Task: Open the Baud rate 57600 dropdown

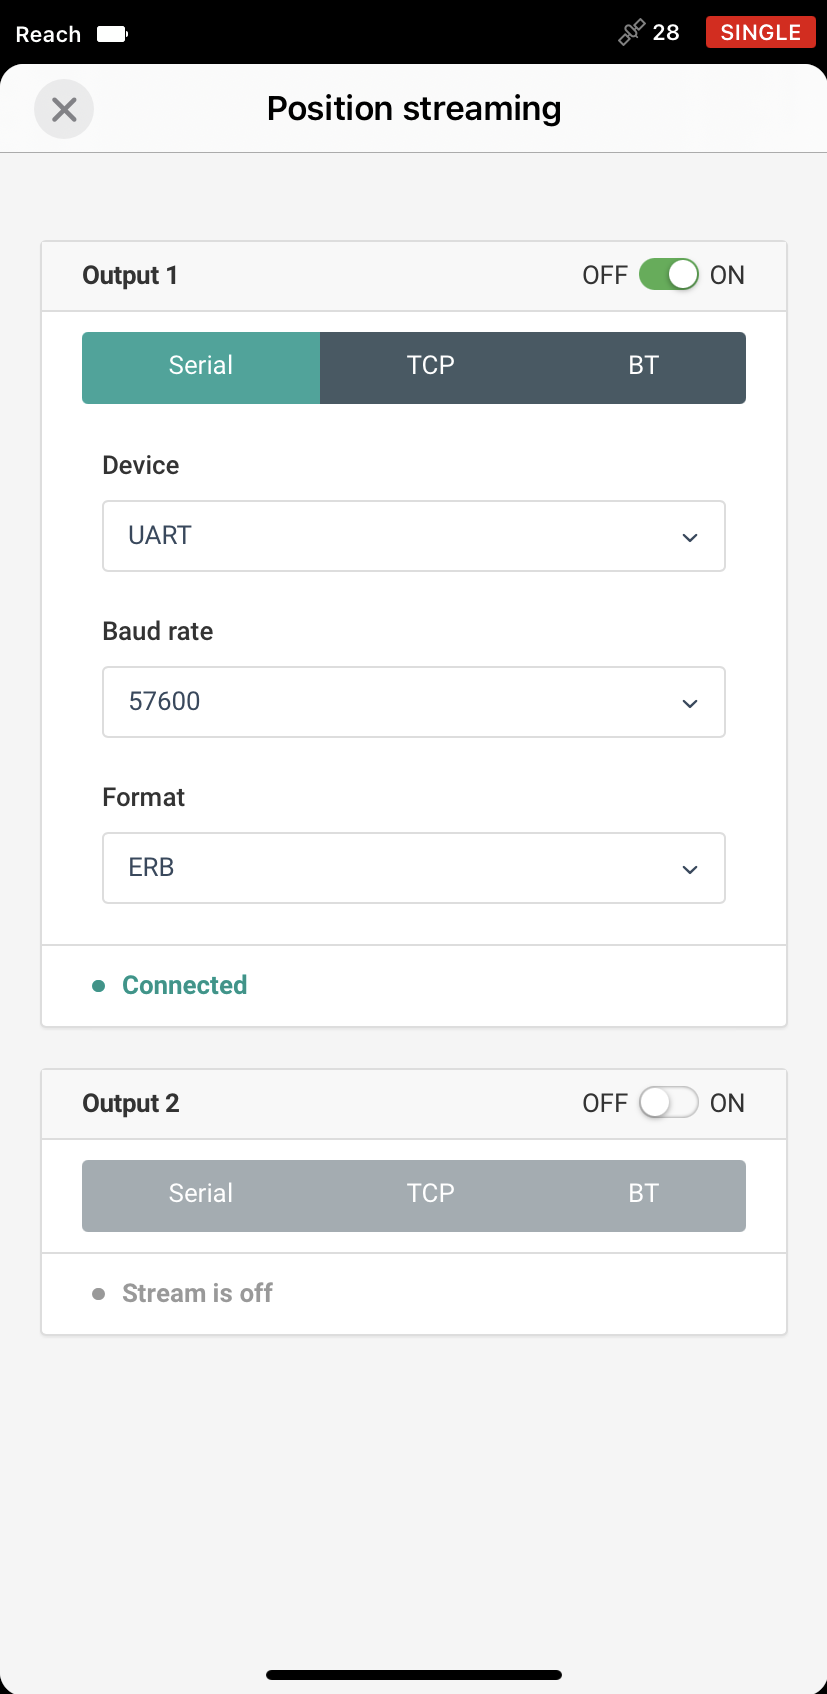Action: (414, 702)
